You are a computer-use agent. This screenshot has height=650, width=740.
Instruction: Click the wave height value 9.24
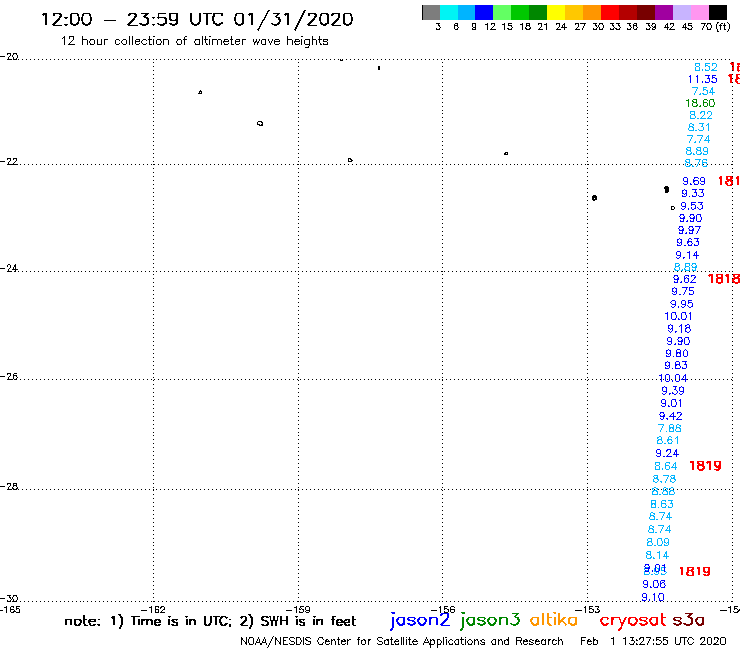click(x=667, y=454)
